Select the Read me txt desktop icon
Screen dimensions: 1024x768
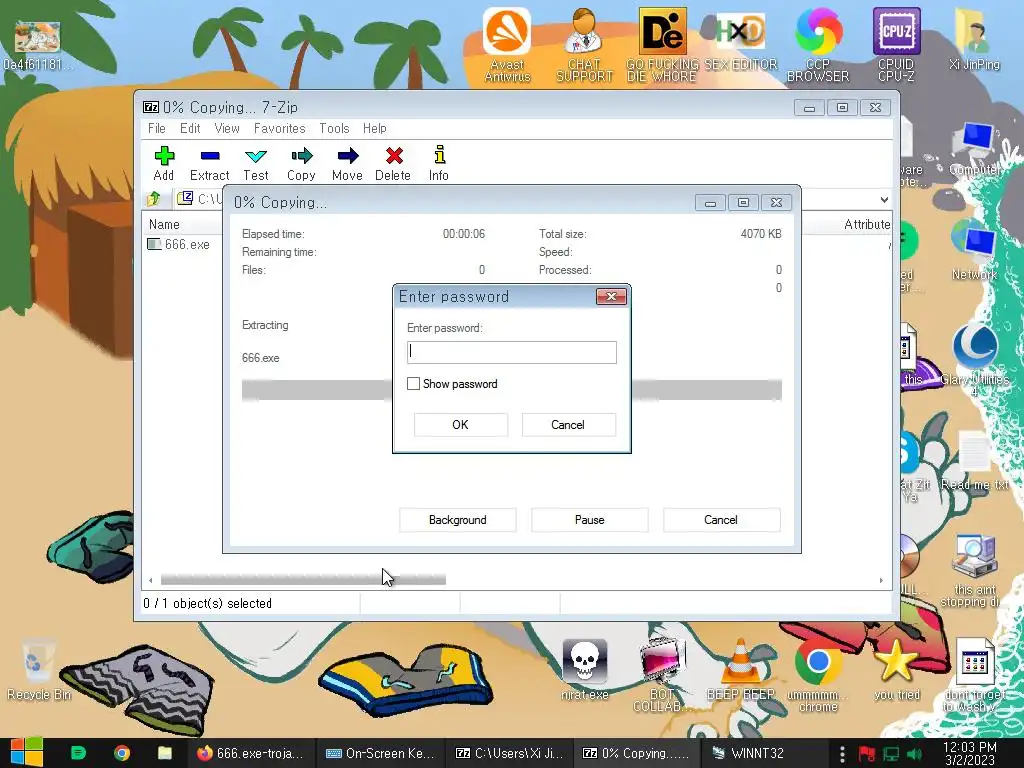[974, 460]
